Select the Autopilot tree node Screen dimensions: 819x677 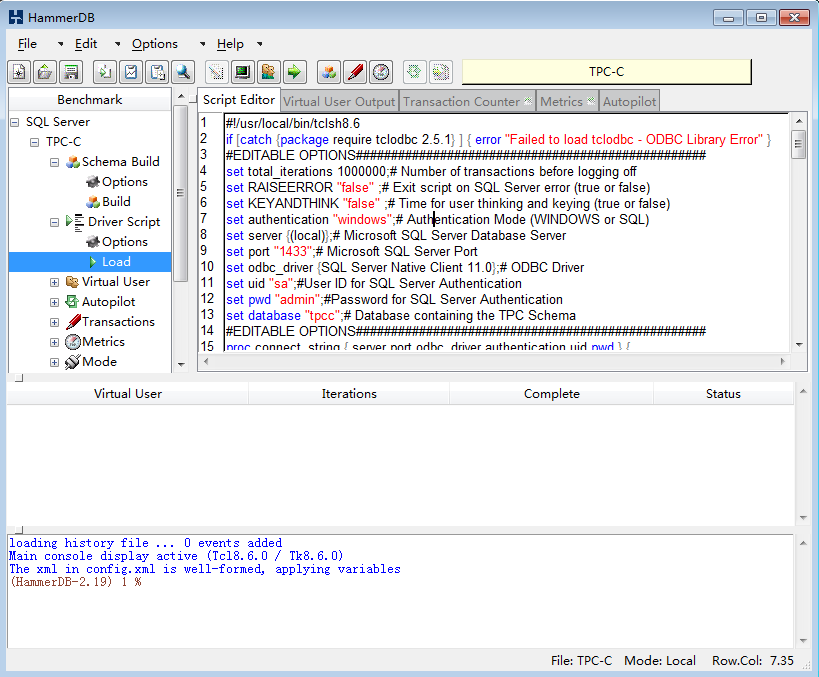point(108,302)
